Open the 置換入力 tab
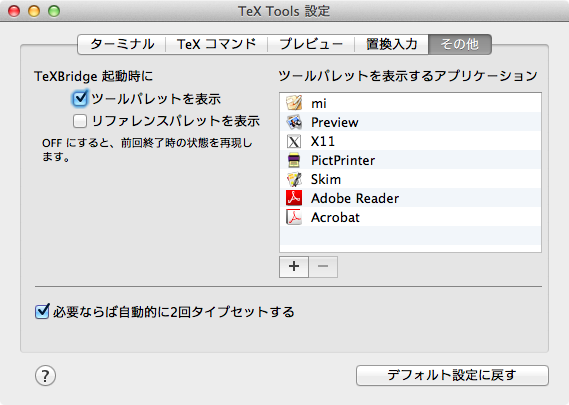This screenshot has height=405, width=569. click(392, 44)
